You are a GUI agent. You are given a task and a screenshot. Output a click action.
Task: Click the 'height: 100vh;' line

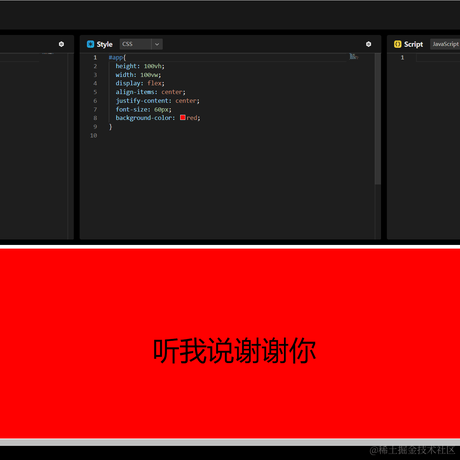pos(140,66)
